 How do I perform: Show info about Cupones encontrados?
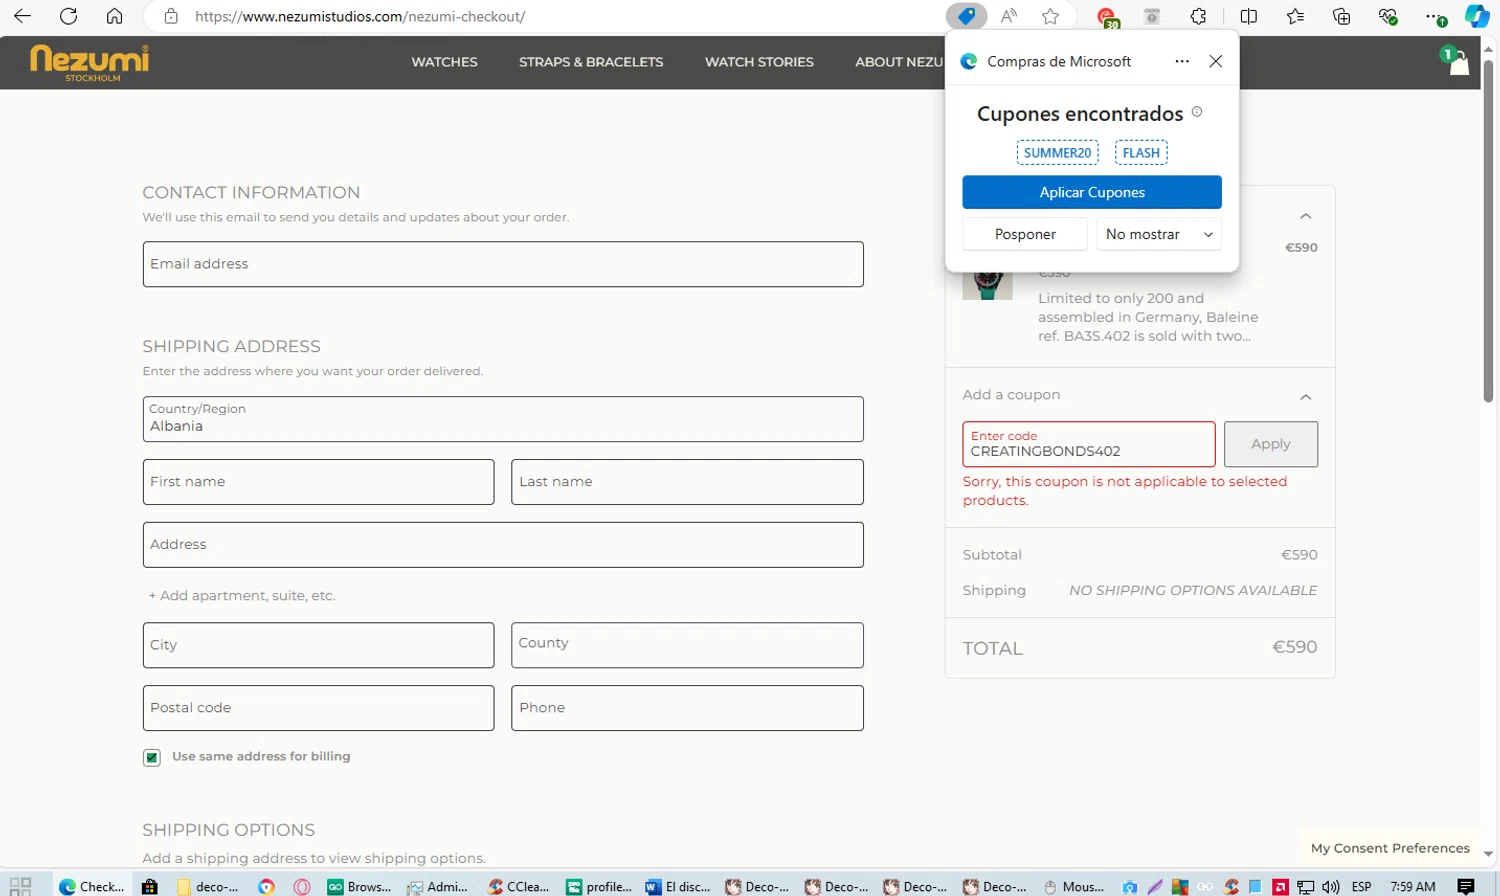(x=1197, y=112)
